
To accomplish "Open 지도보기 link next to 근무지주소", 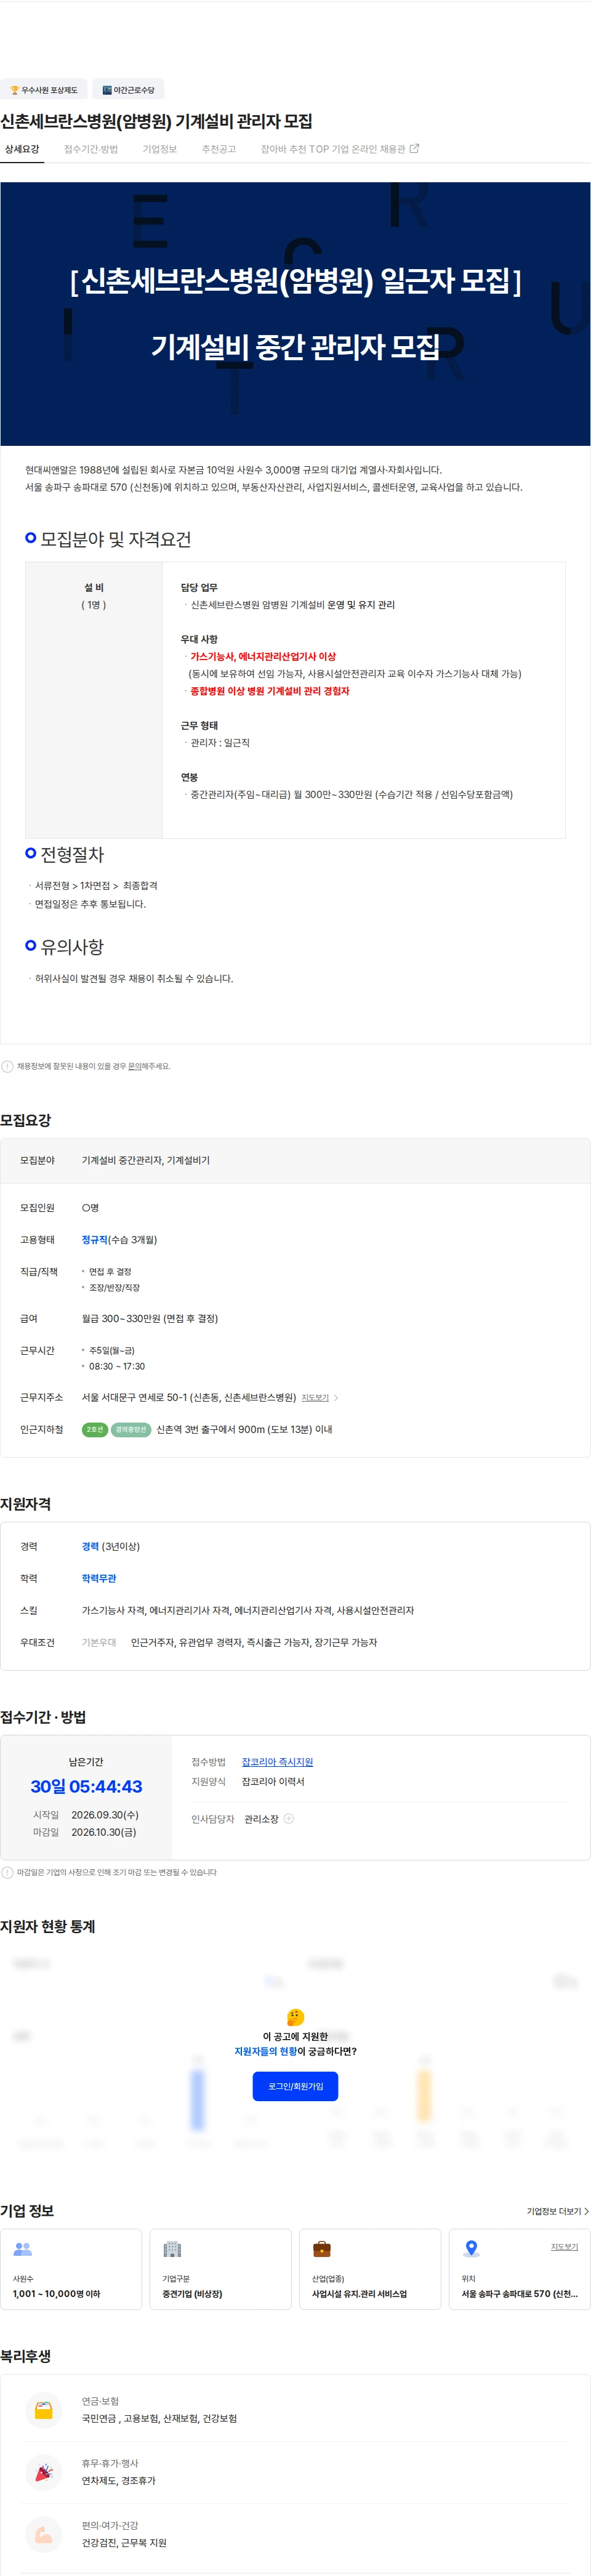I will pos(315,1398).
